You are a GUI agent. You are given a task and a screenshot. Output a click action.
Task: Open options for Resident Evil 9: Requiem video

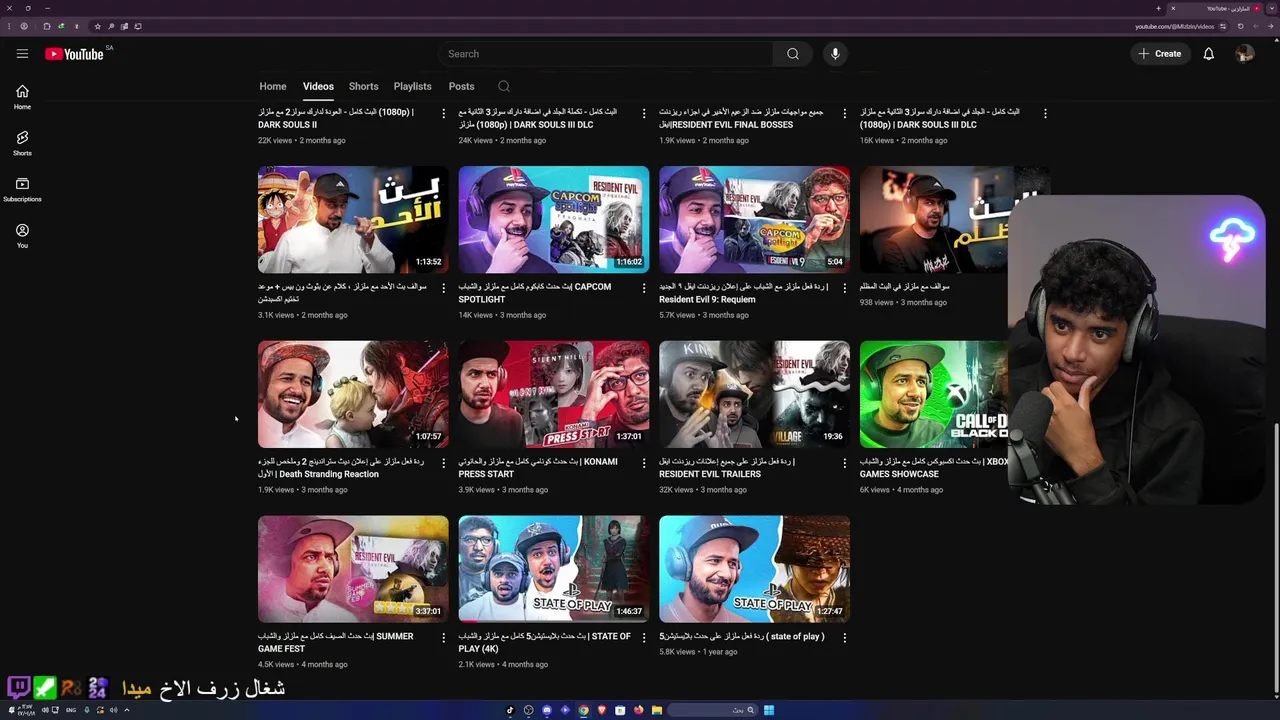point(844,288)
